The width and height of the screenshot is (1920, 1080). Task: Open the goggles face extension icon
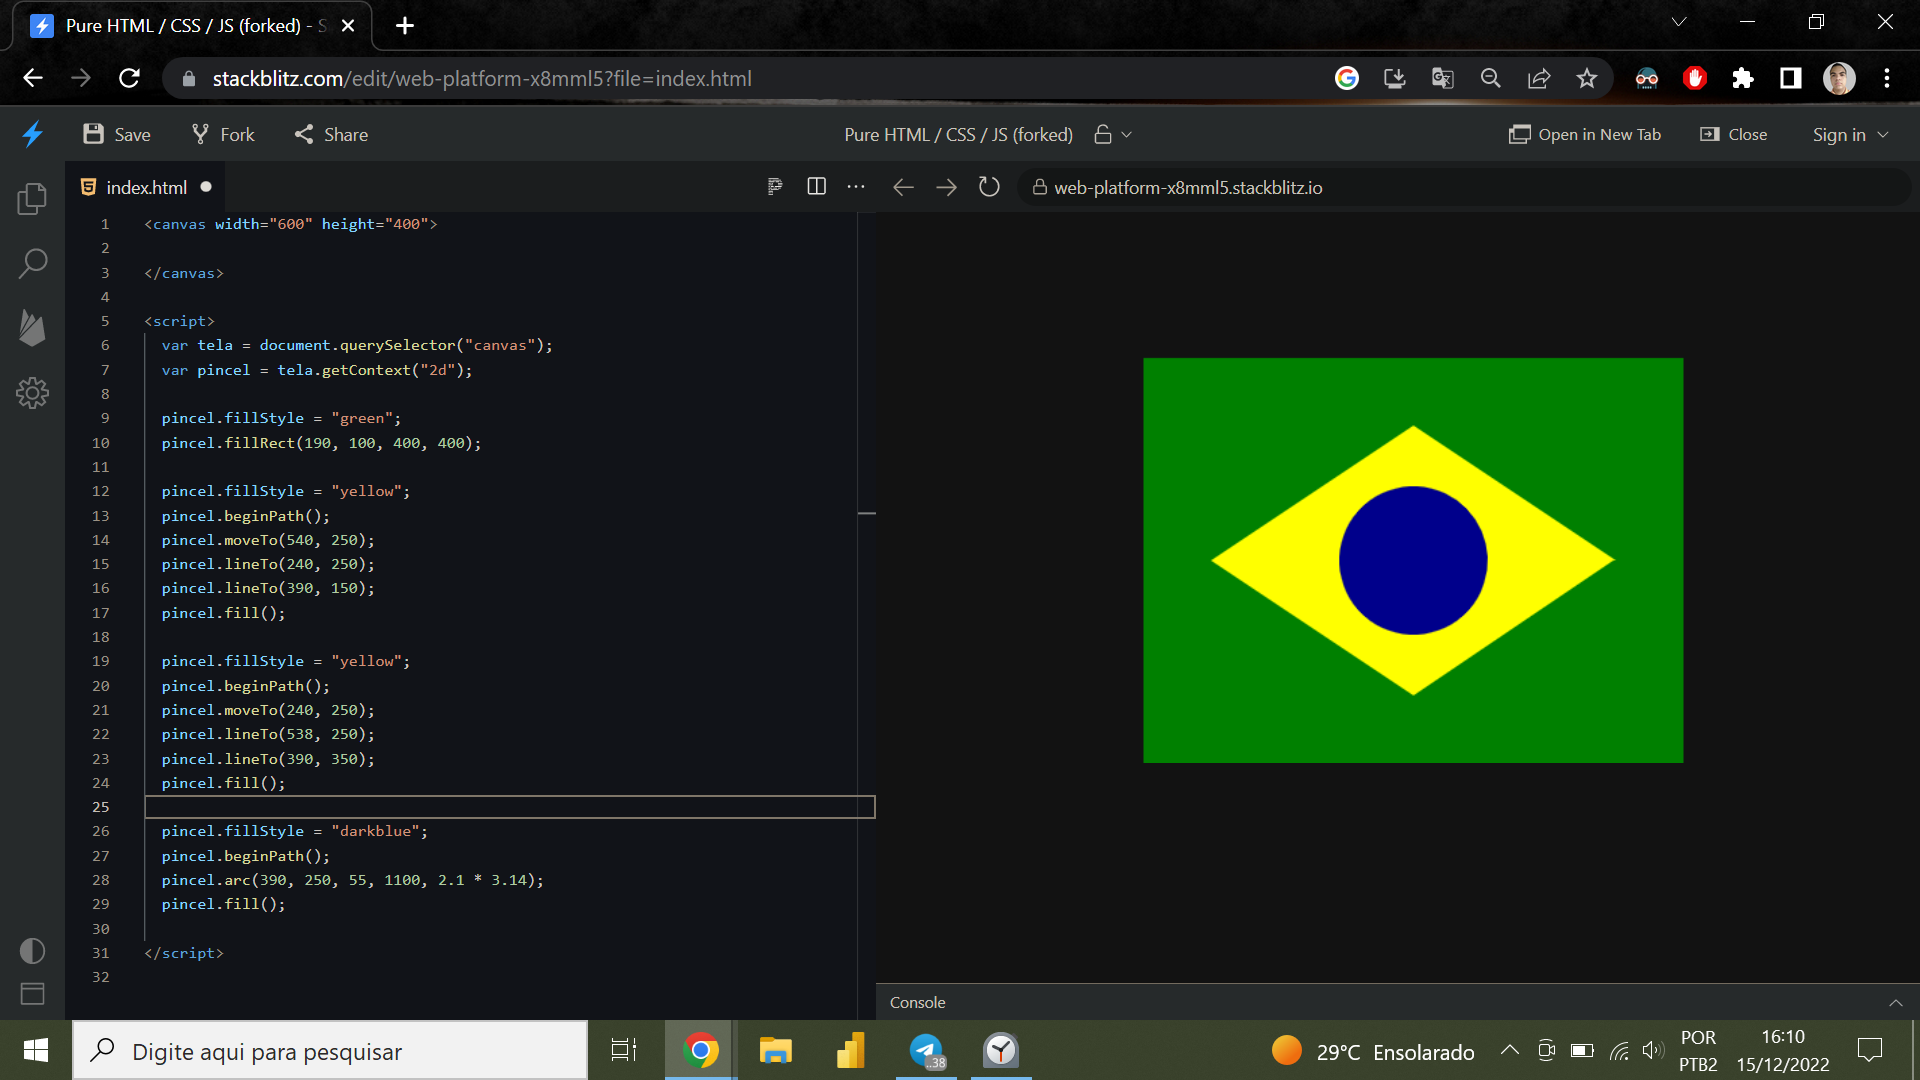click(1646, 78)
